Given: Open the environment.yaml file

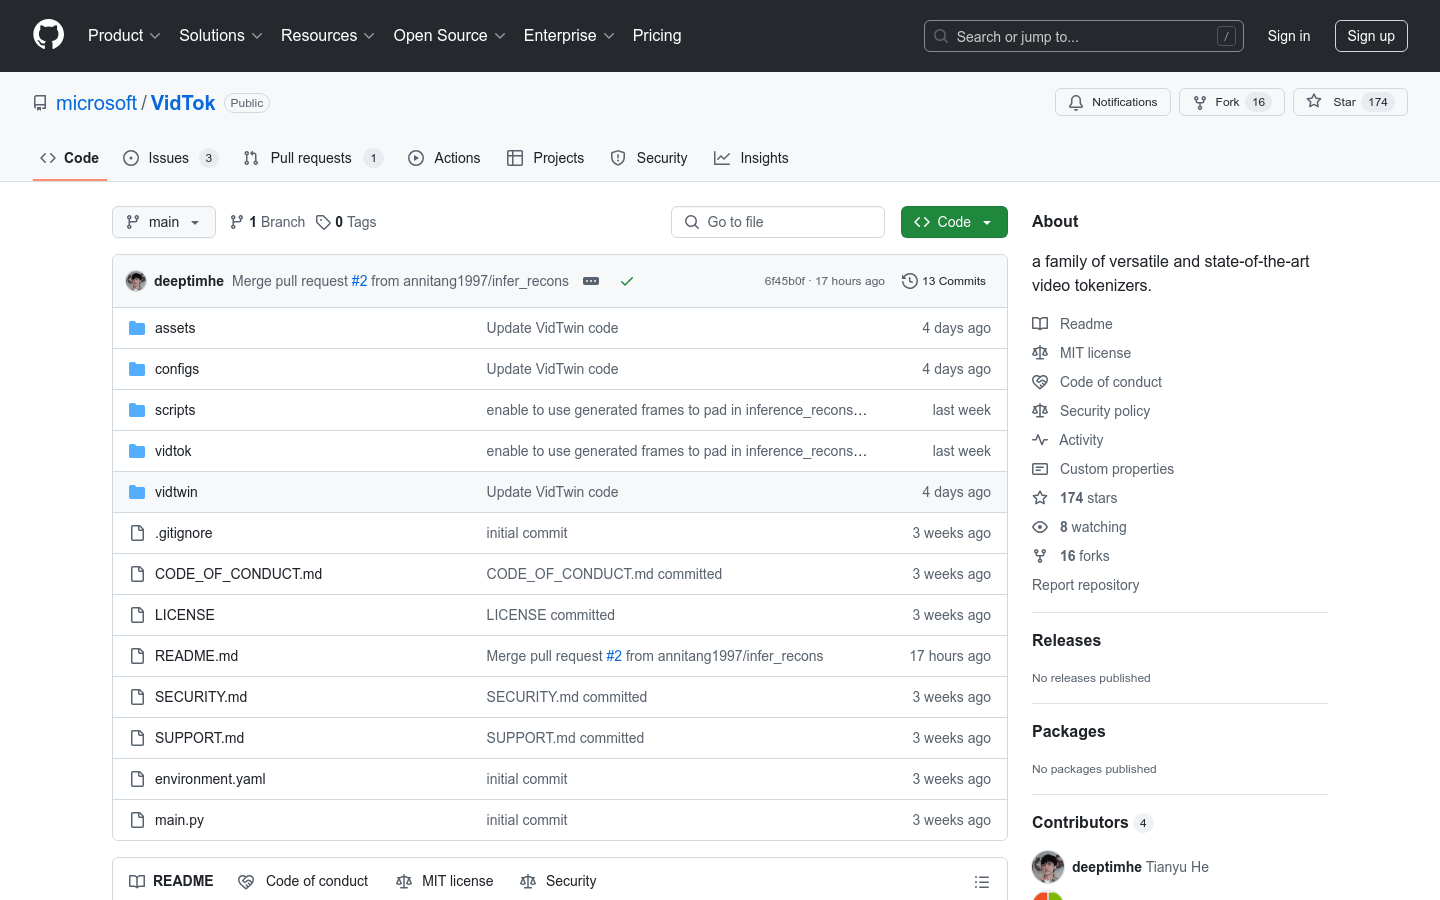Looking at the screenshot, I should coord(210,779).
